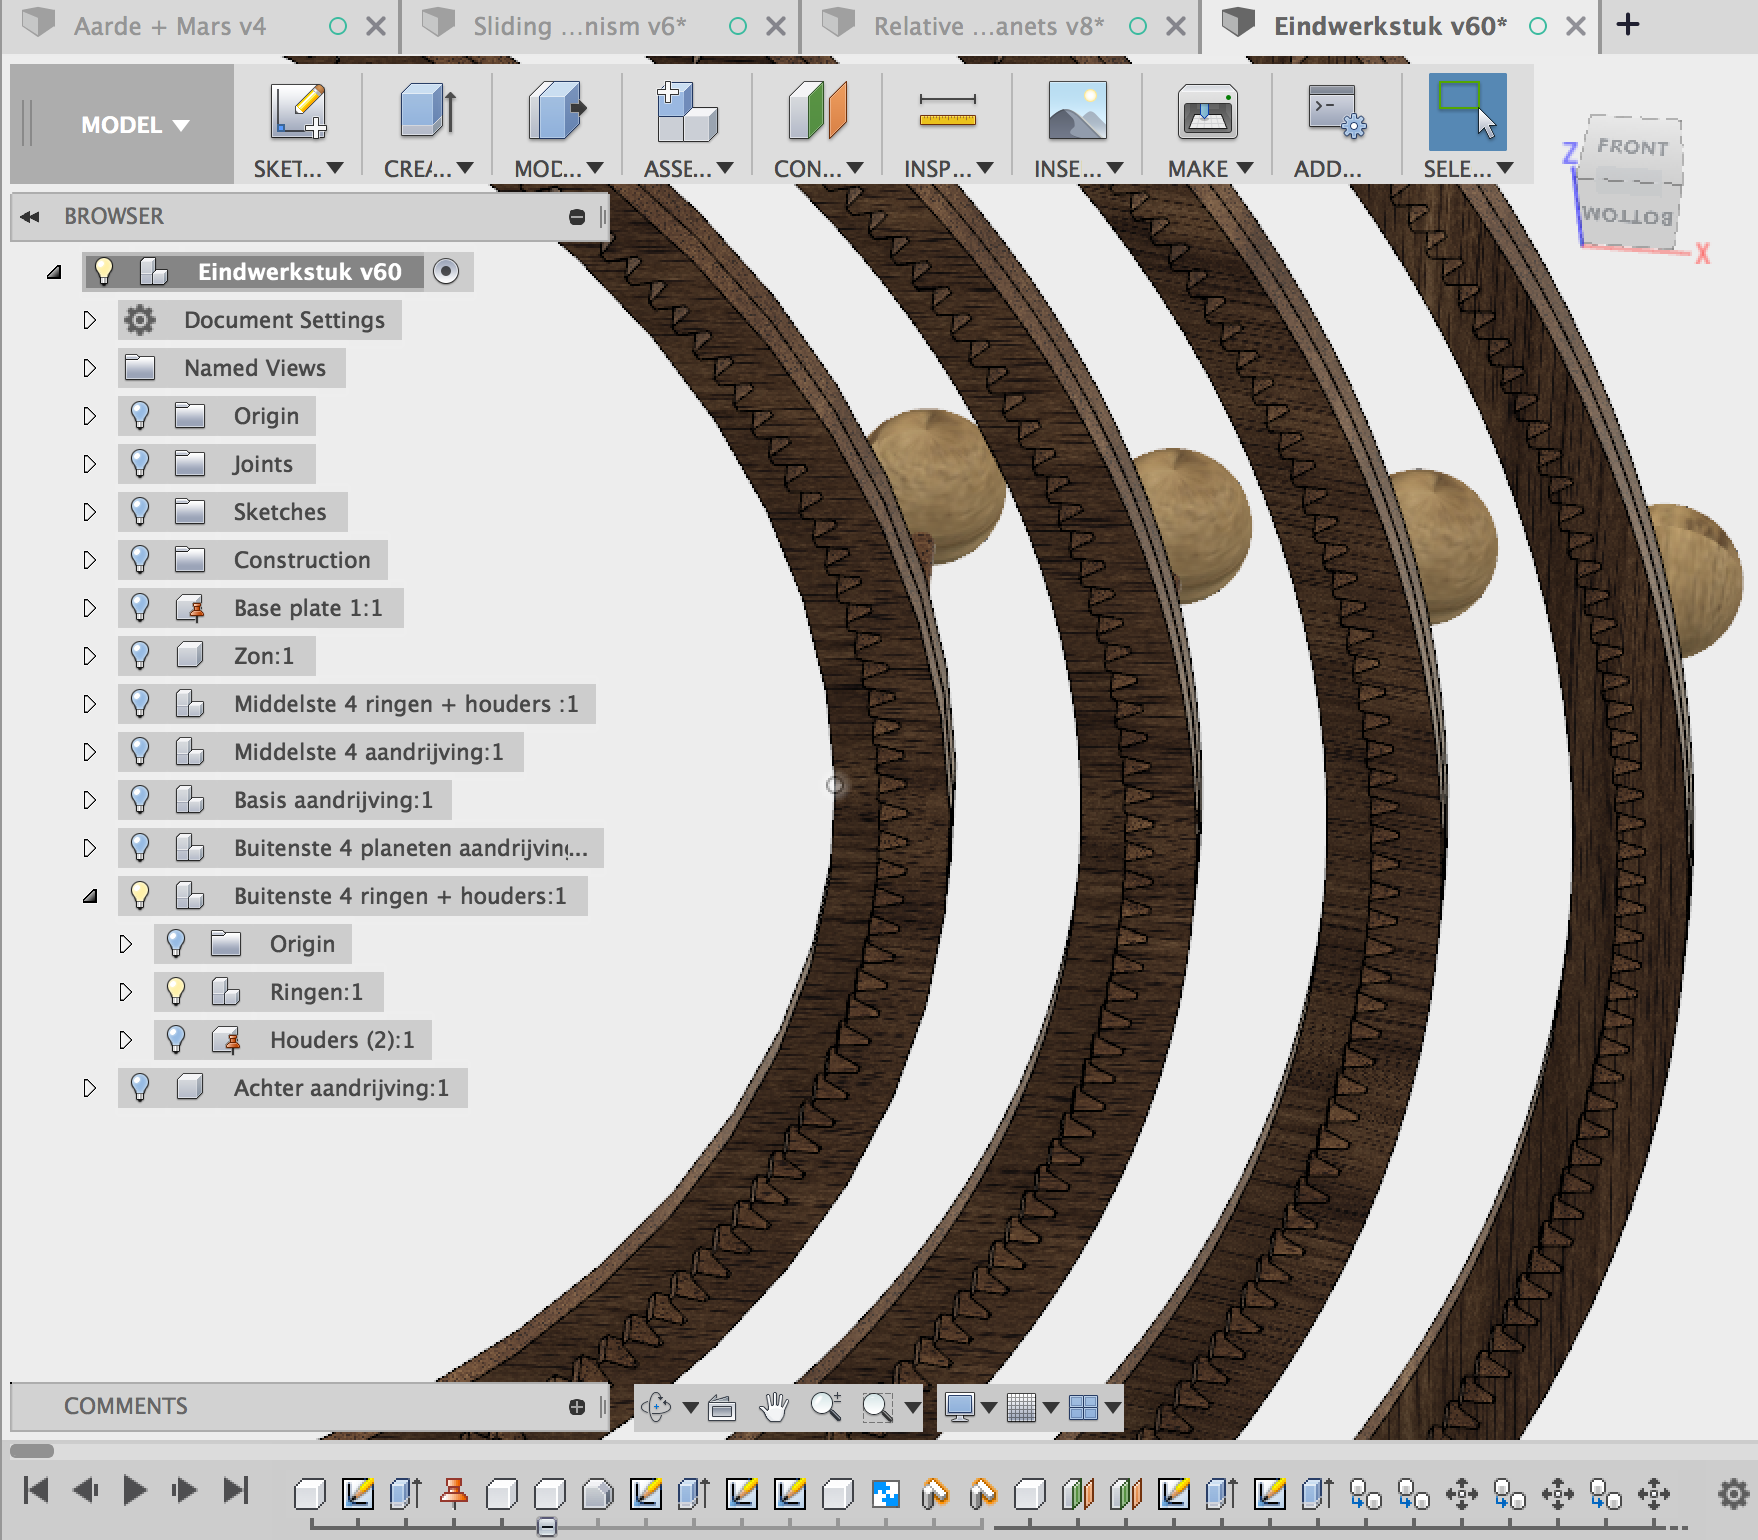The image size is (1758, 1540).
Task: Activate the Pan tool in the navigation bar
Action: pos(773,1407)
